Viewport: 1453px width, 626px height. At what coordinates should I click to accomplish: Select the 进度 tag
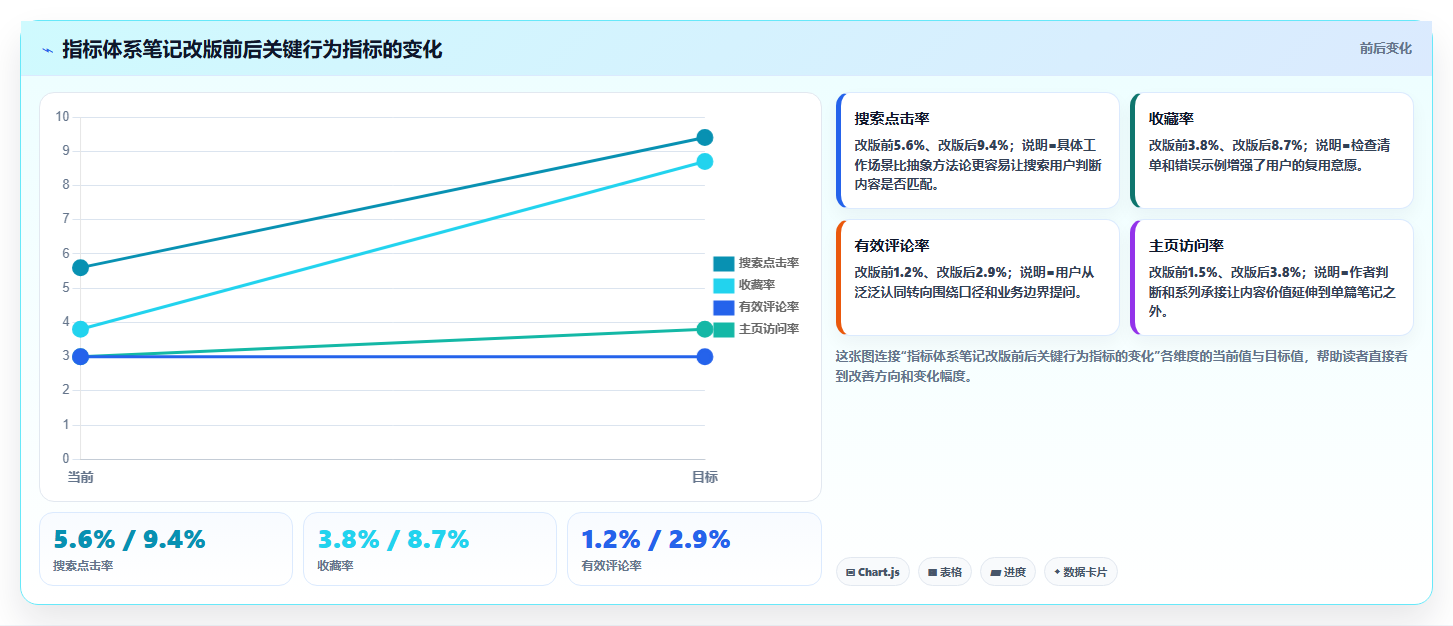(1008, 572)
